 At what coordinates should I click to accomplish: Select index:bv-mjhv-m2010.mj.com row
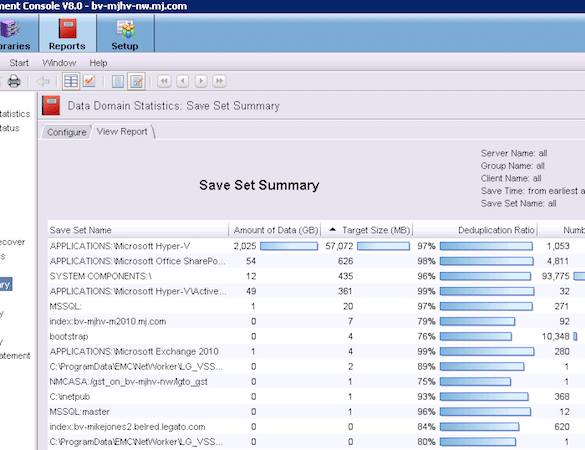click(x=316, y=321)
